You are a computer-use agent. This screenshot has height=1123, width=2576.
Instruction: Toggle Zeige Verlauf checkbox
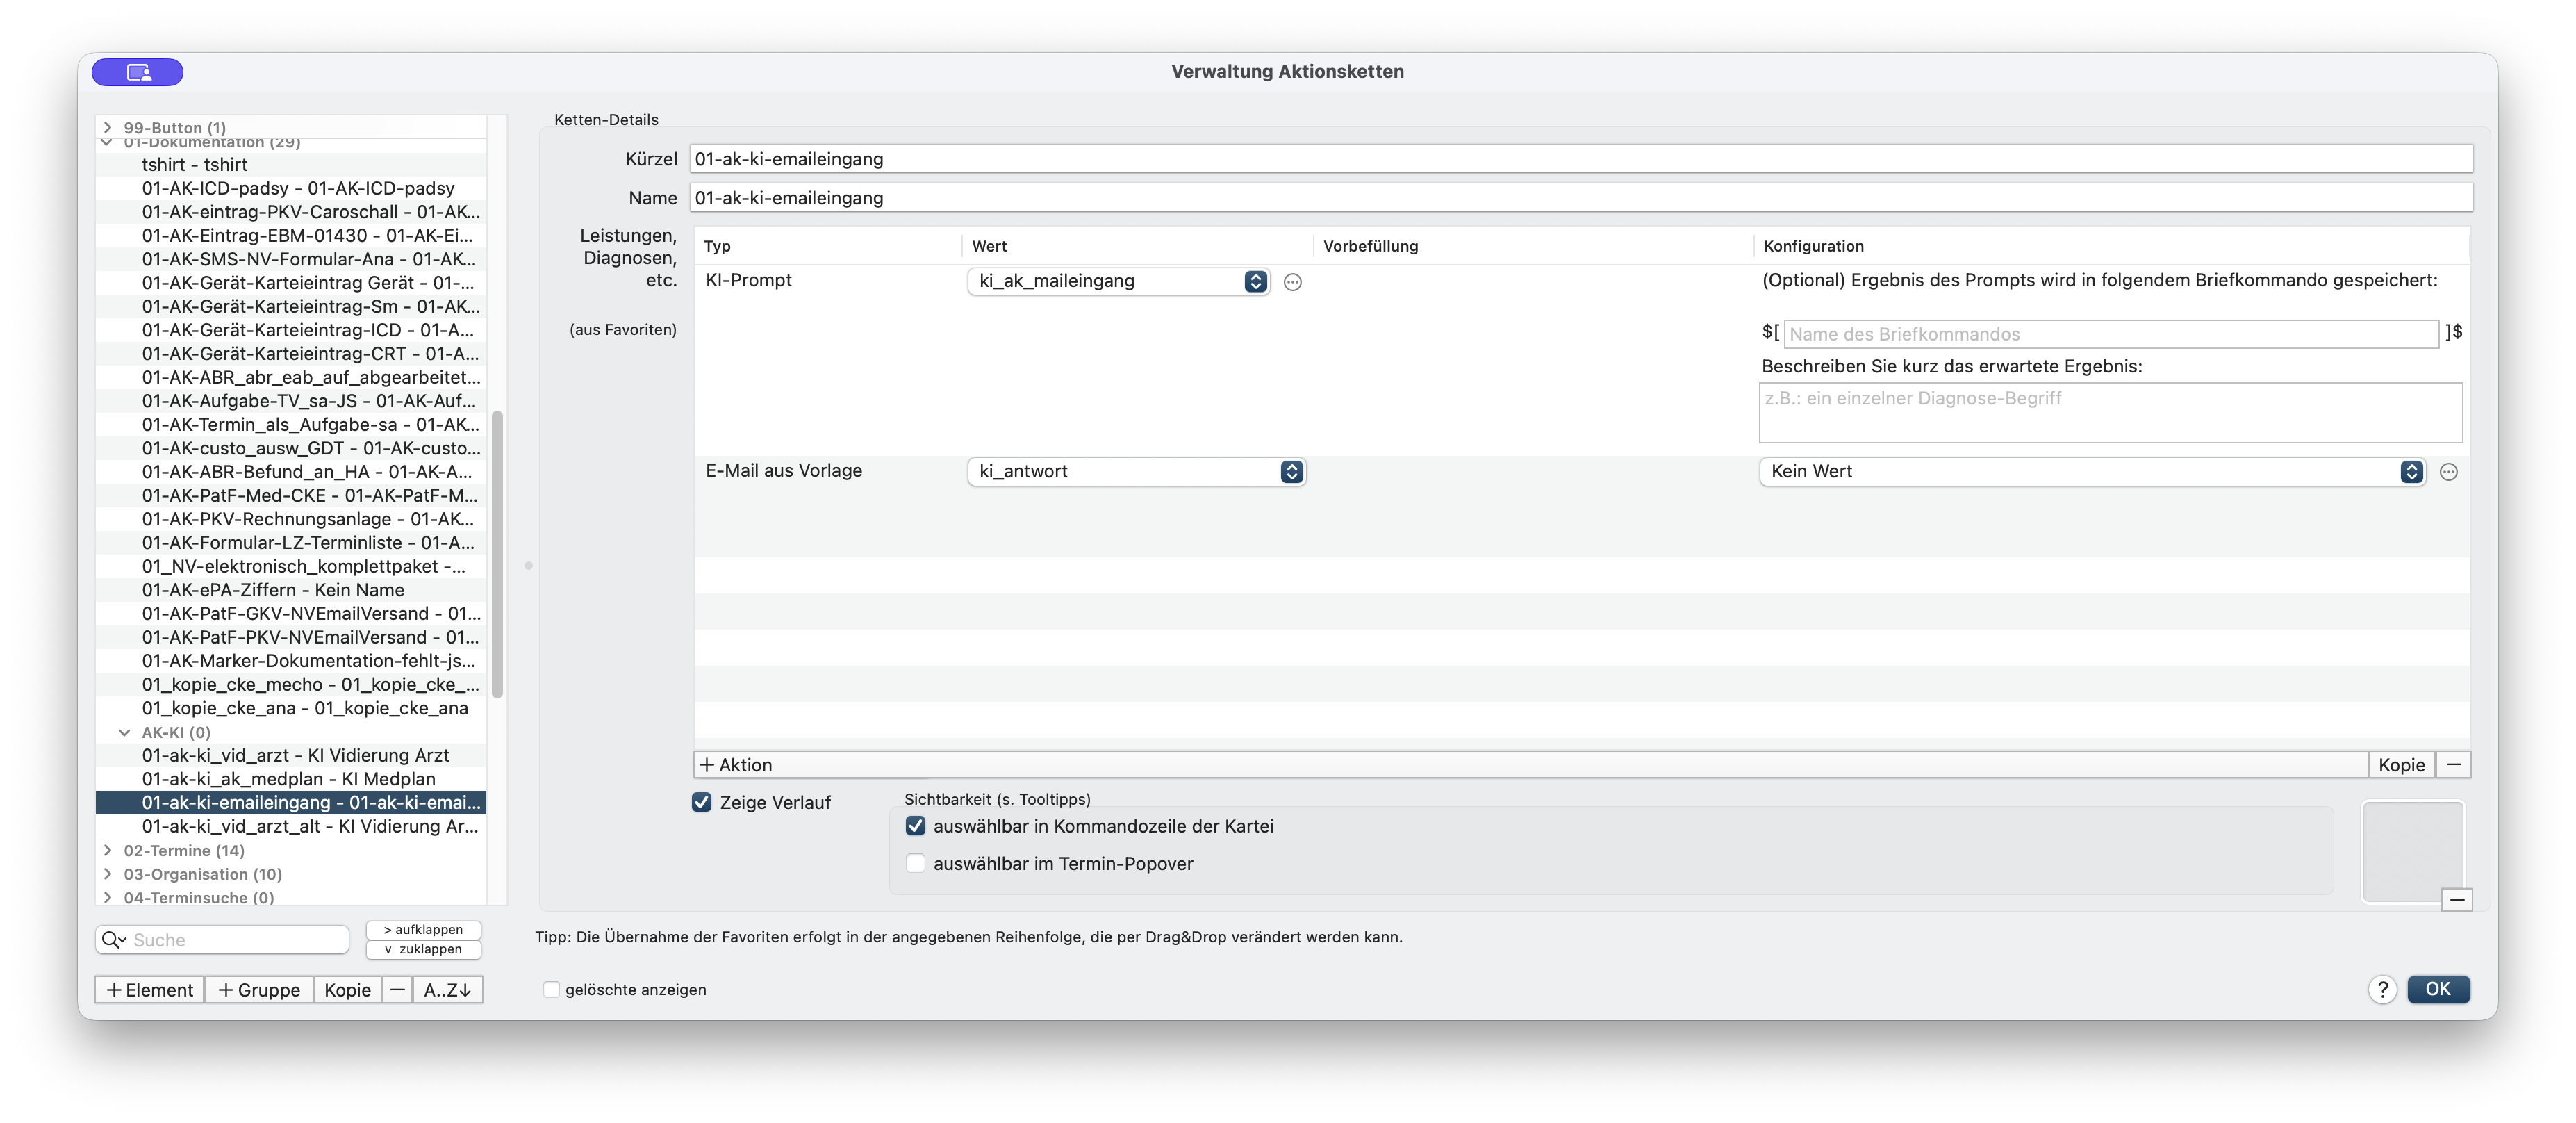[701, 802]
